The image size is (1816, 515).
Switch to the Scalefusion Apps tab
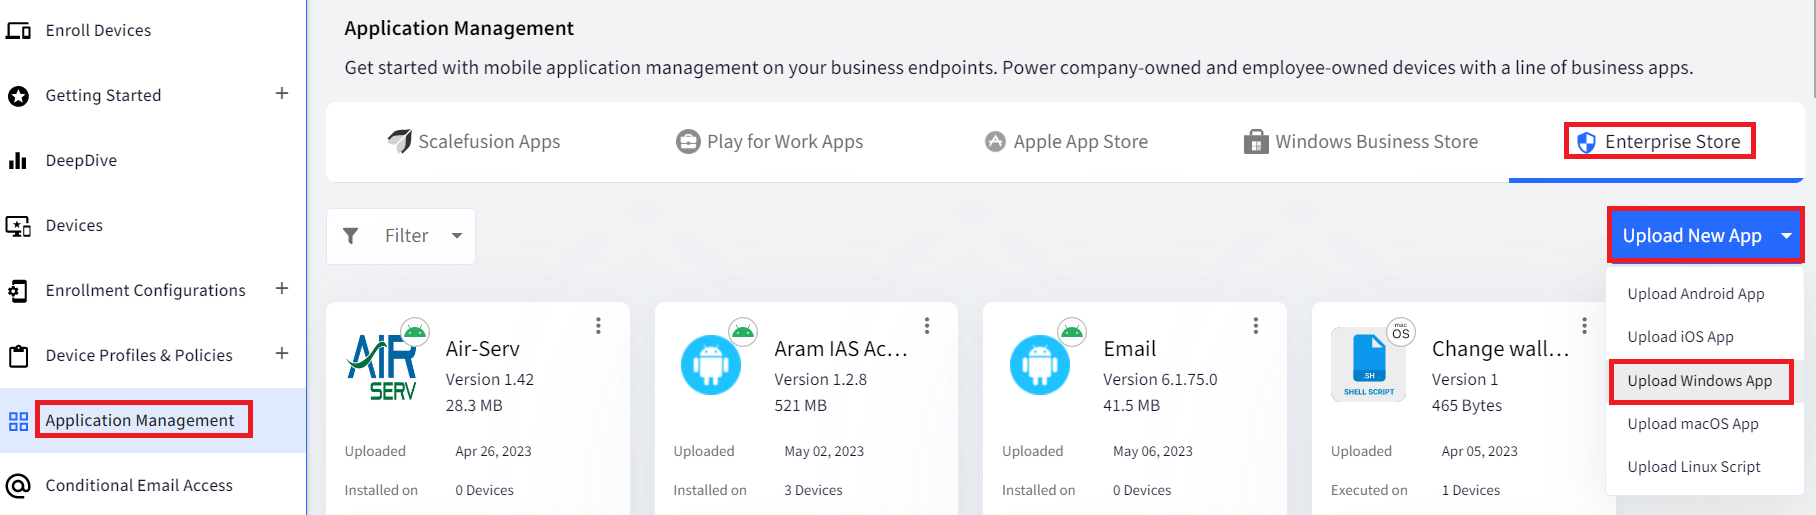(x=474, y=142)
